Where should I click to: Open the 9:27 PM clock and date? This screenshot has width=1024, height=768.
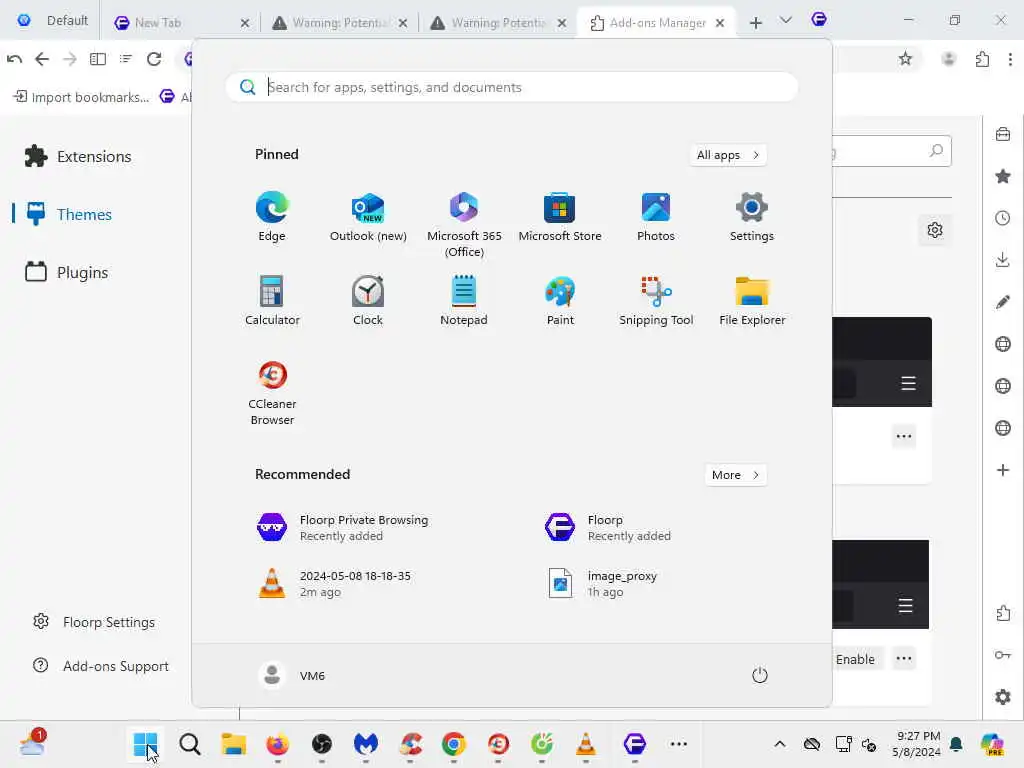[918, 744]
